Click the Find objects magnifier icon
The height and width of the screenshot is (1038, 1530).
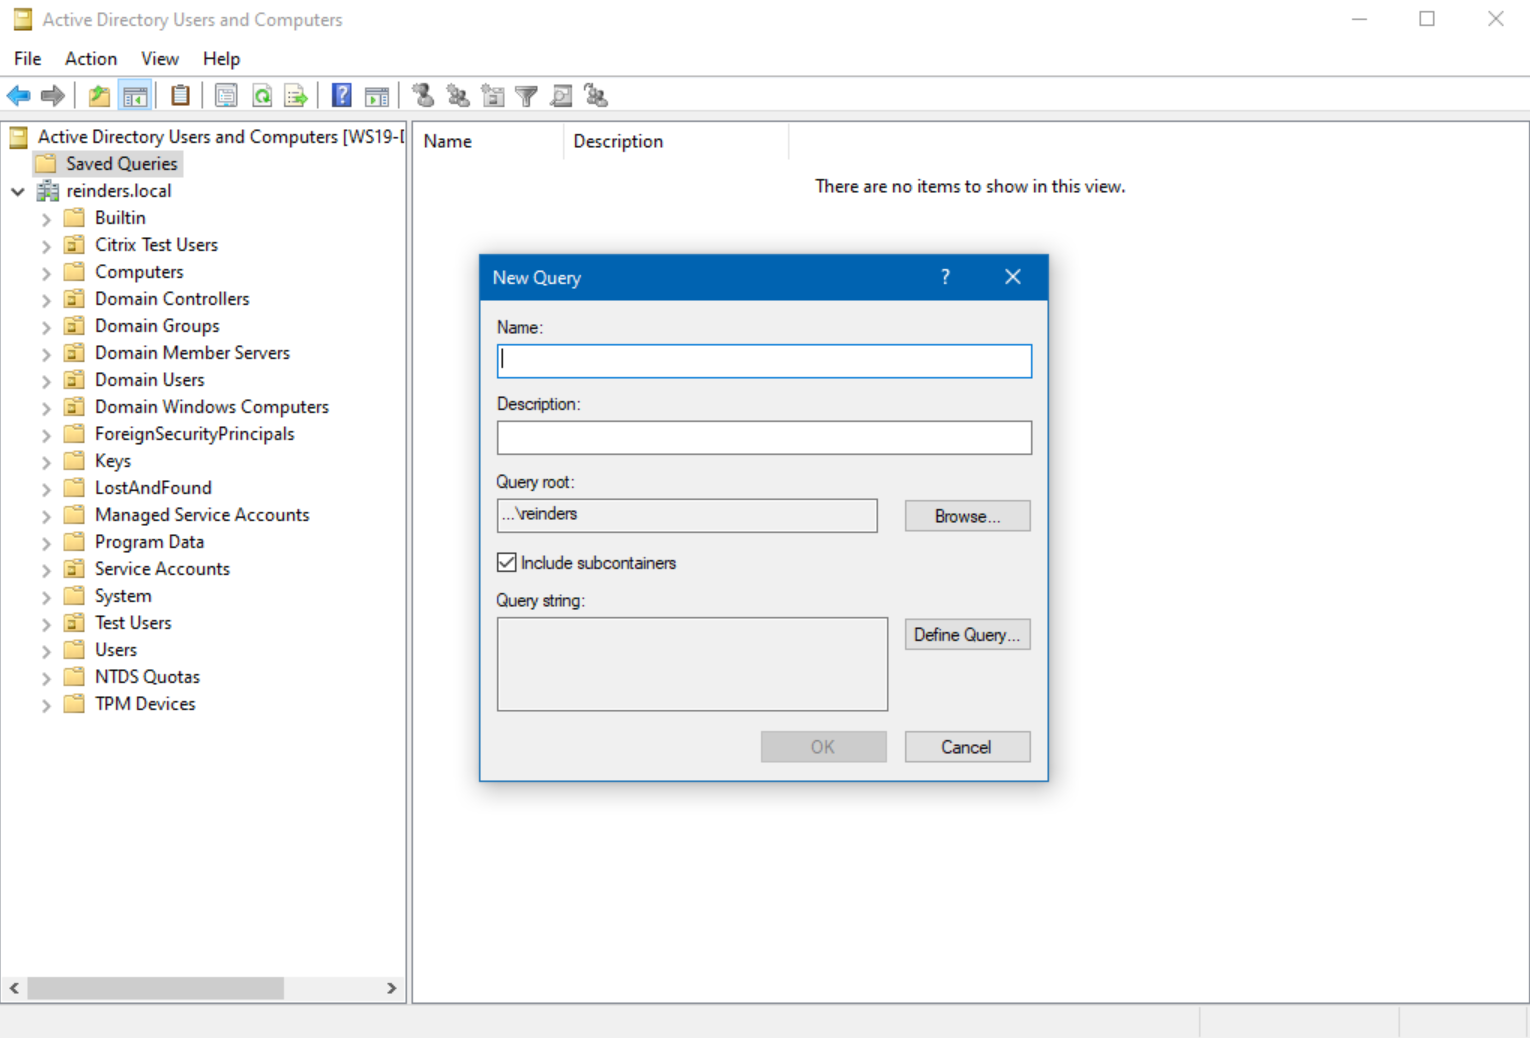[x=562, y=96]
